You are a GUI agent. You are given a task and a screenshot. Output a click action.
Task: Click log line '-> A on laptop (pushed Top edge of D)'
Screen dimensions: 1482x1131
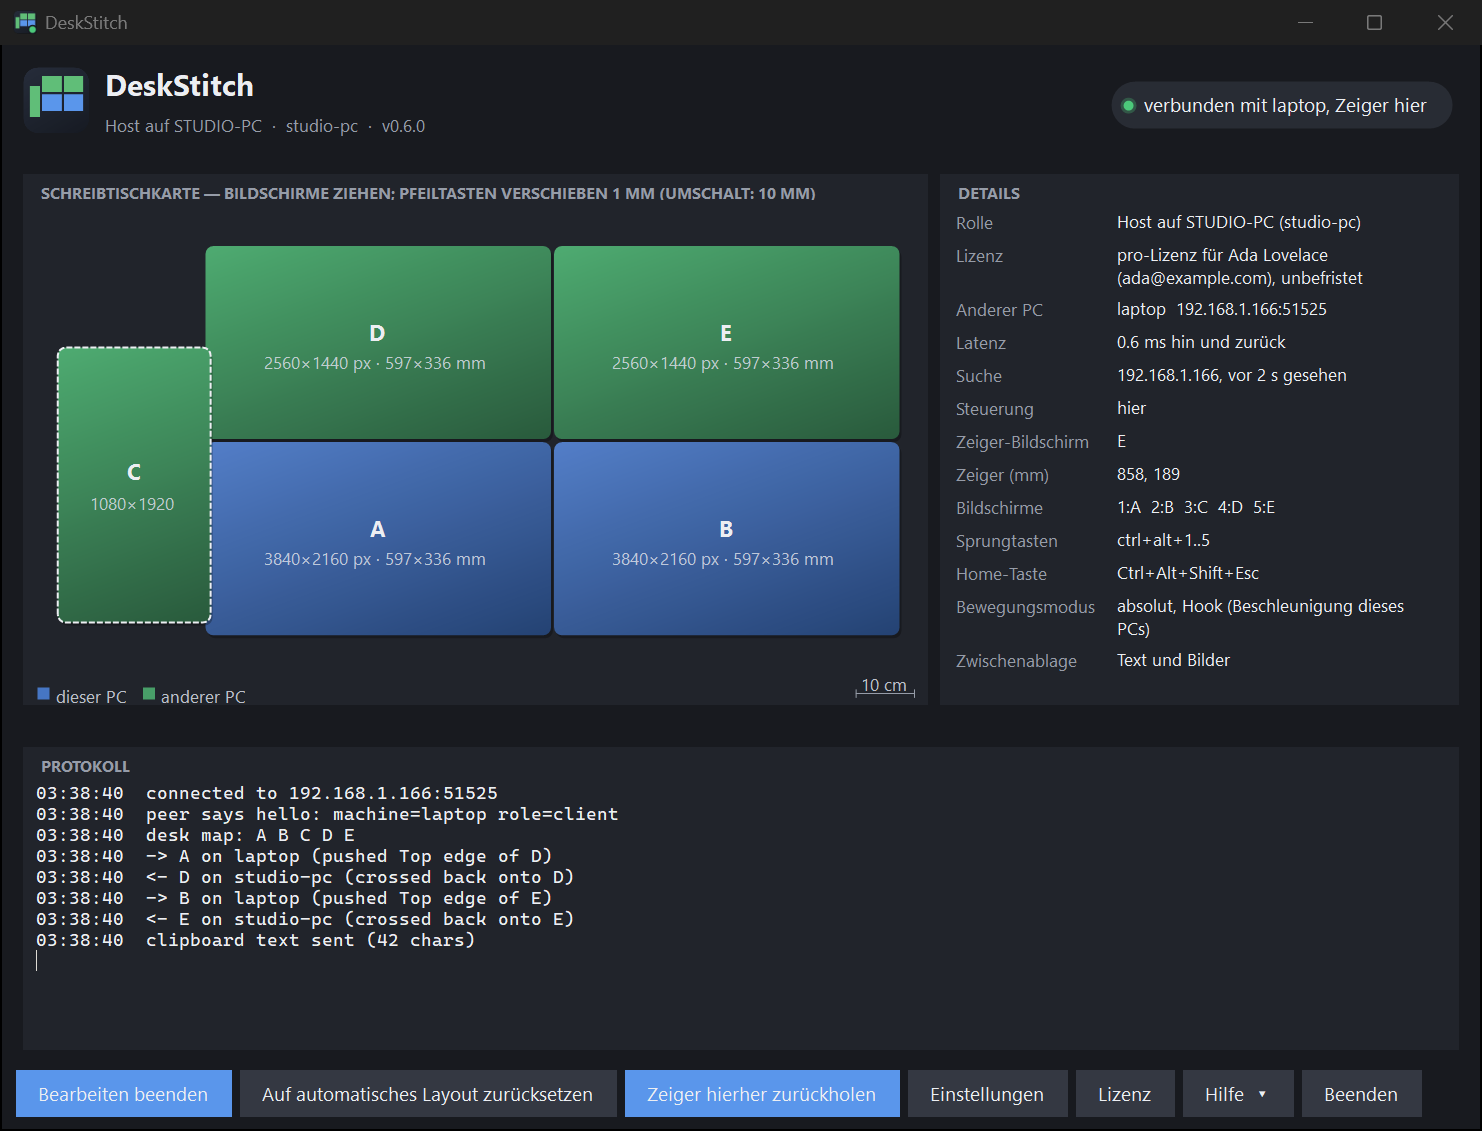pos(349,856)
